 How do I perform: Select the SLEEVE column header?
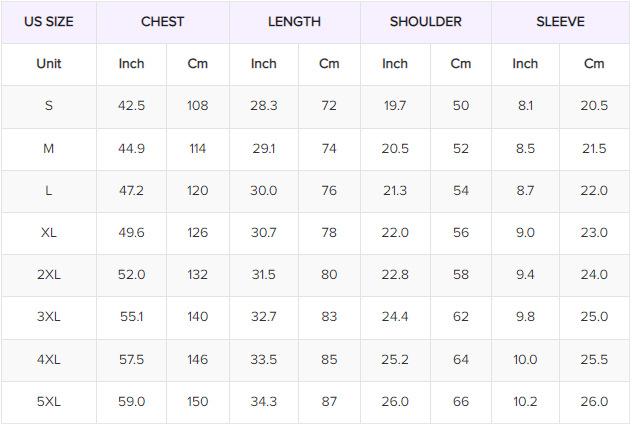[560, 21]
